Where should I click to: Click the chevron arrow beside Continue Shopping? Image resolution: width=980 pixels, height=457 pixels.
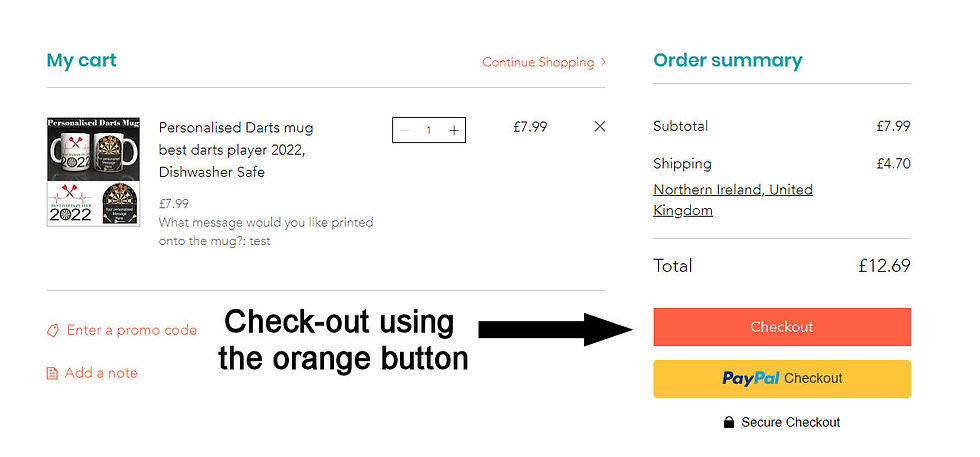[603, 62]
